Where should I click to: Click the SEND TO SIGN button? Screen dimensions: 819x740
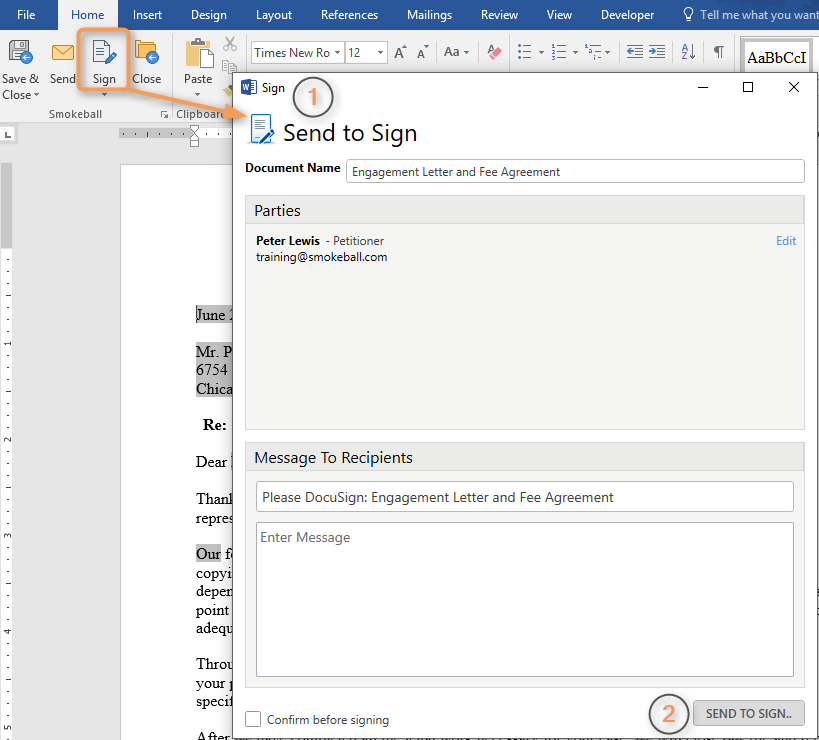click(748, 713)
